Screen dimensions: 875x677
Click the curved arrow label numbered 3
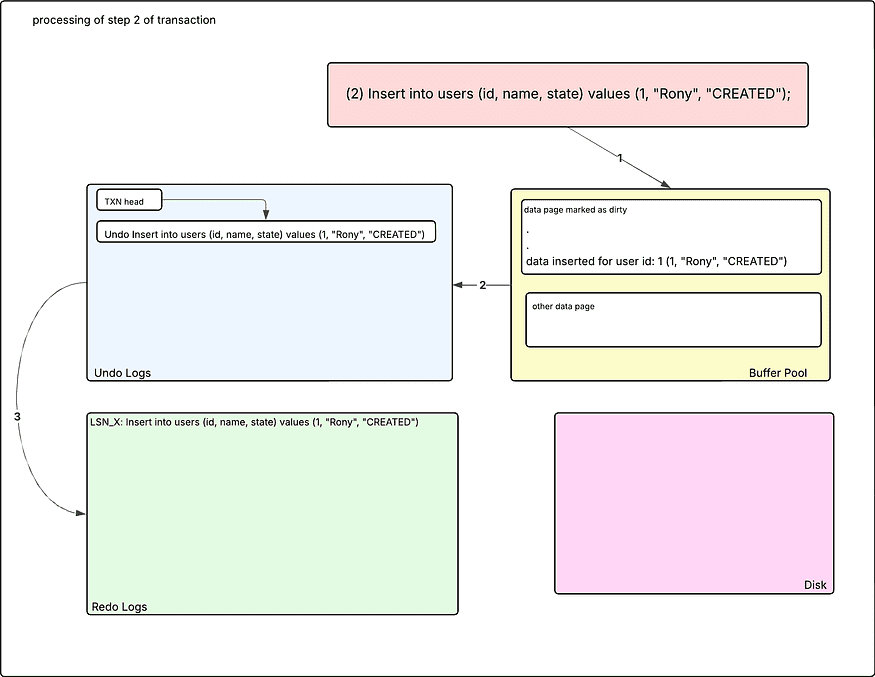18,415
